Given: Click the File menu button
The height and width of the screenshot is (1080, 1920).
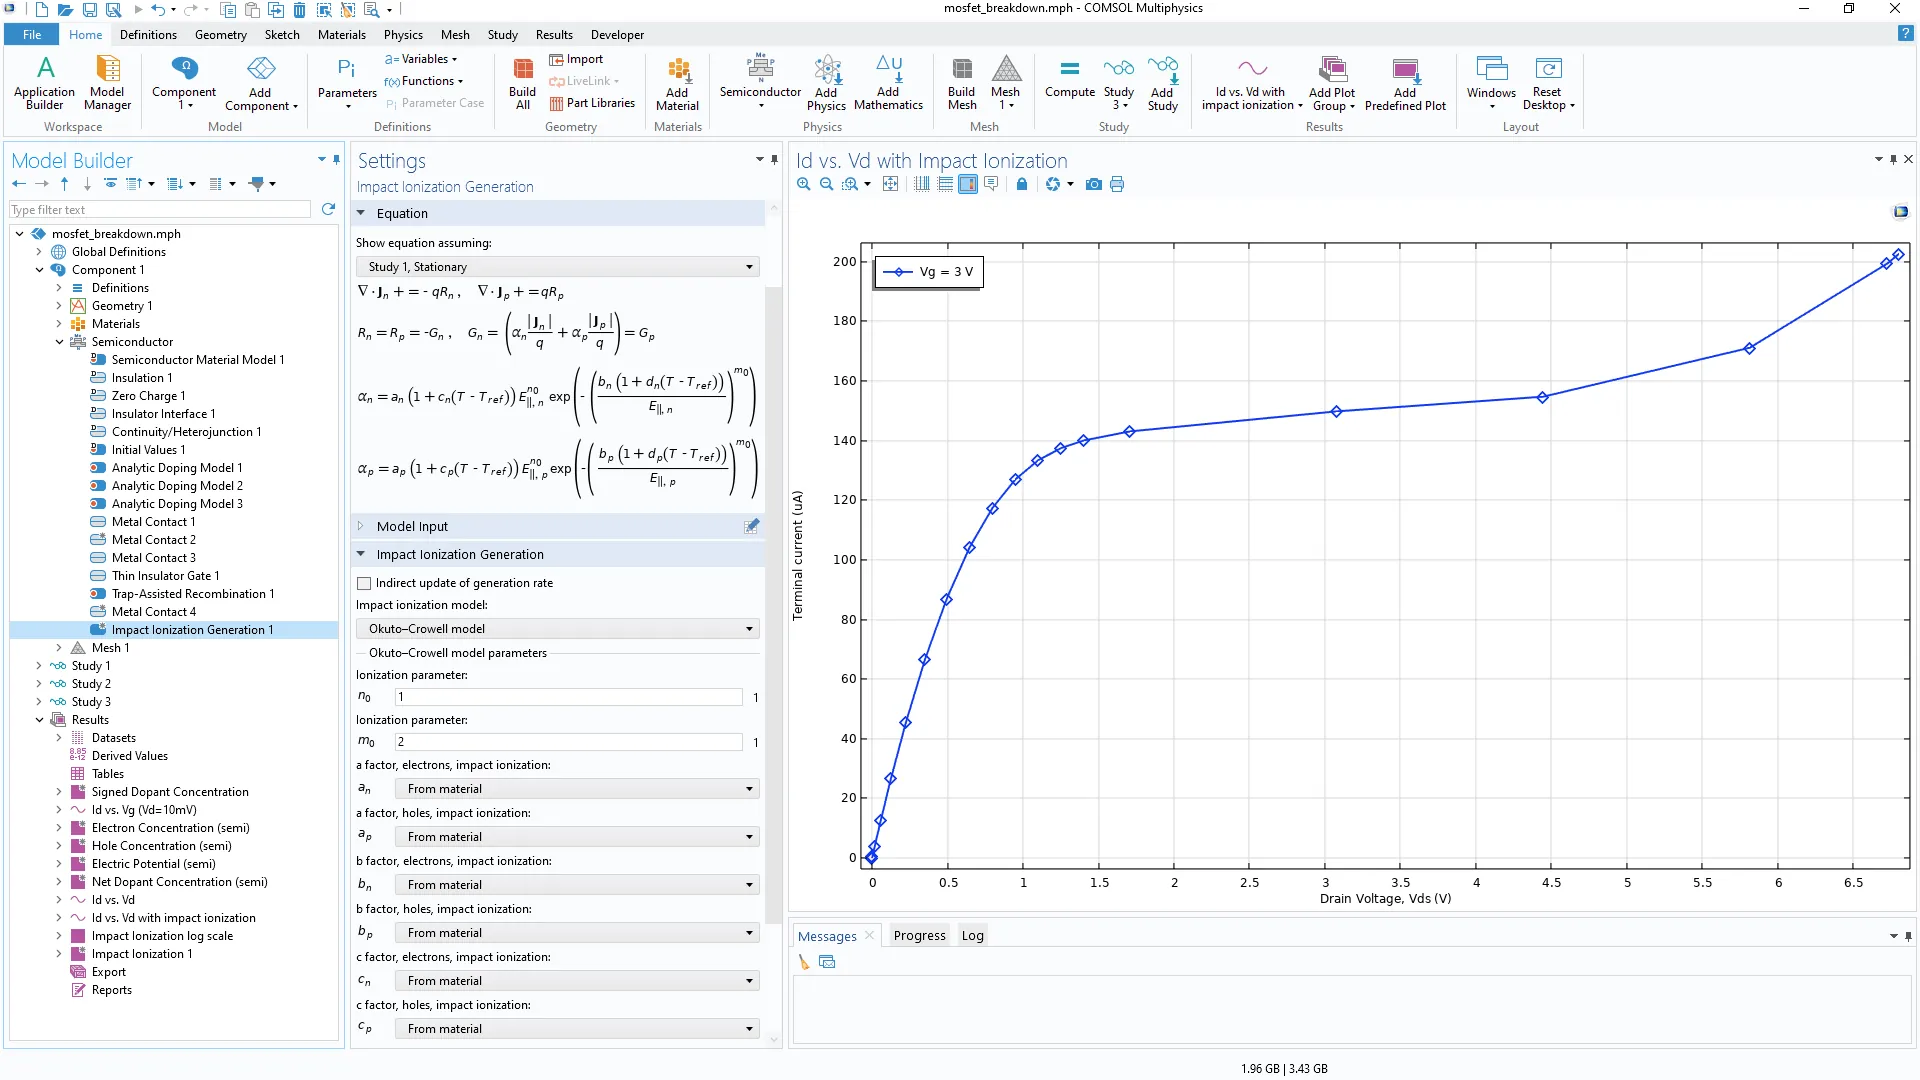Looking at the screenshot, I should pos(32,35).
